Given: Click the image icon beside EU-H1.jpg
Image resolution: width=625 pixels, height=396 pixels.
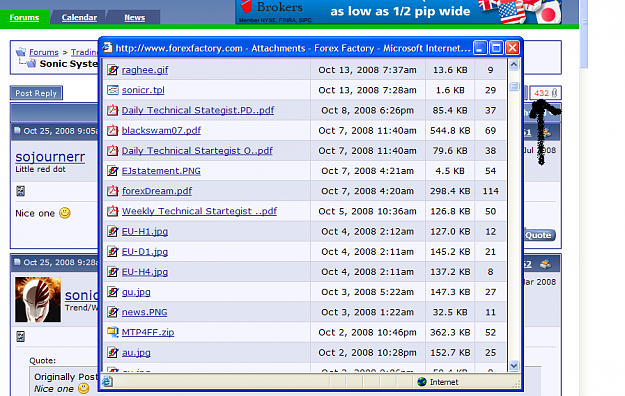Looking at the screenshot, I should [112, 231].
